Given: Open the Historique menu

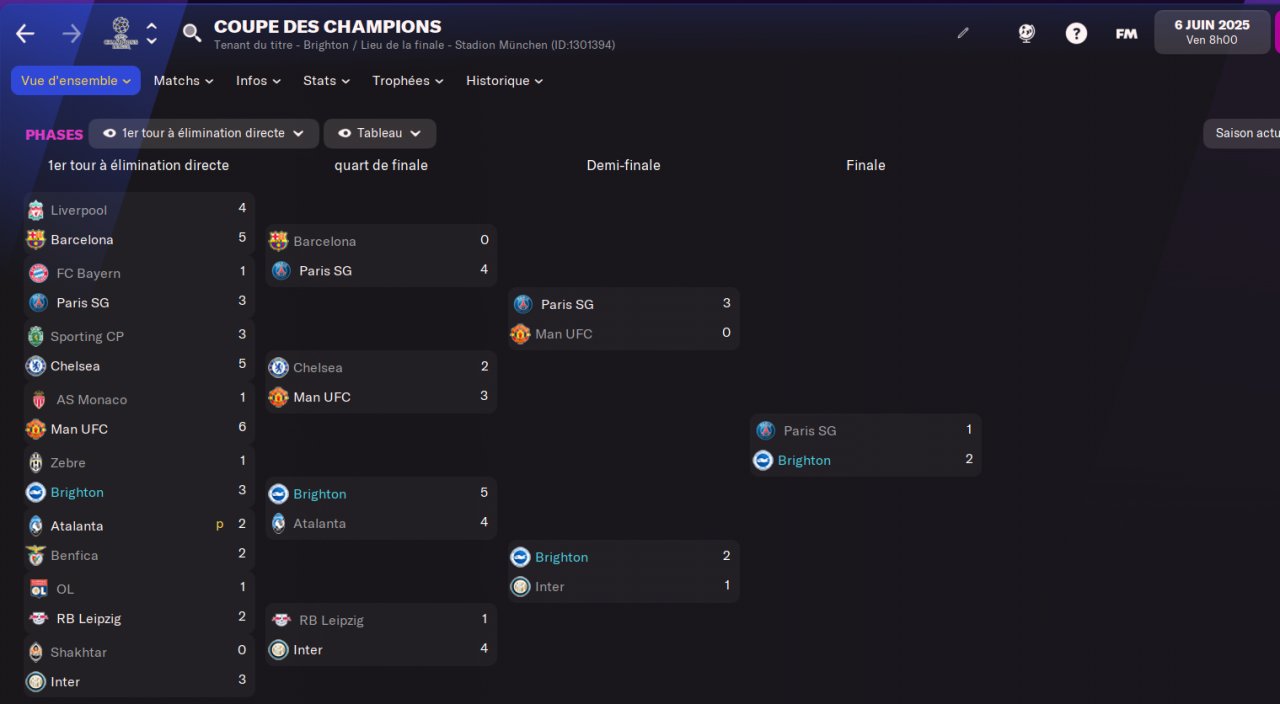Looking at the screenshot, I should click(x=504, y=81).
